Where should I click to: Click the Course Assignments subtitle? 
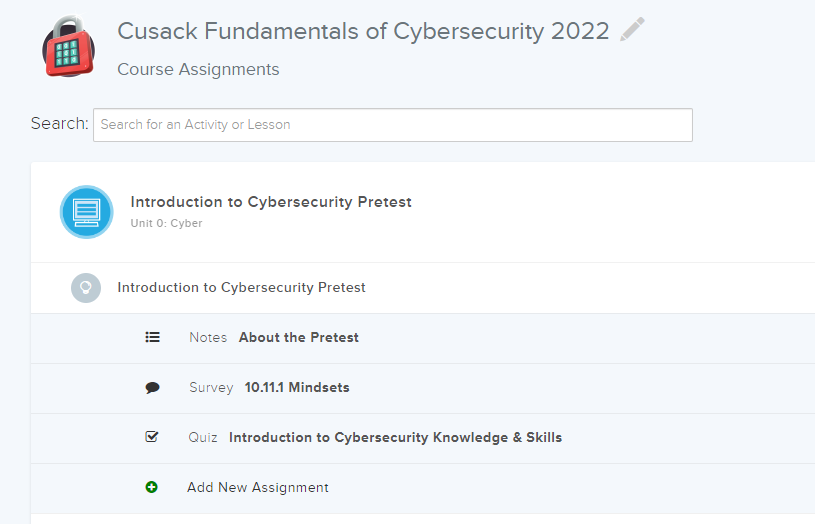click(198, 70)
